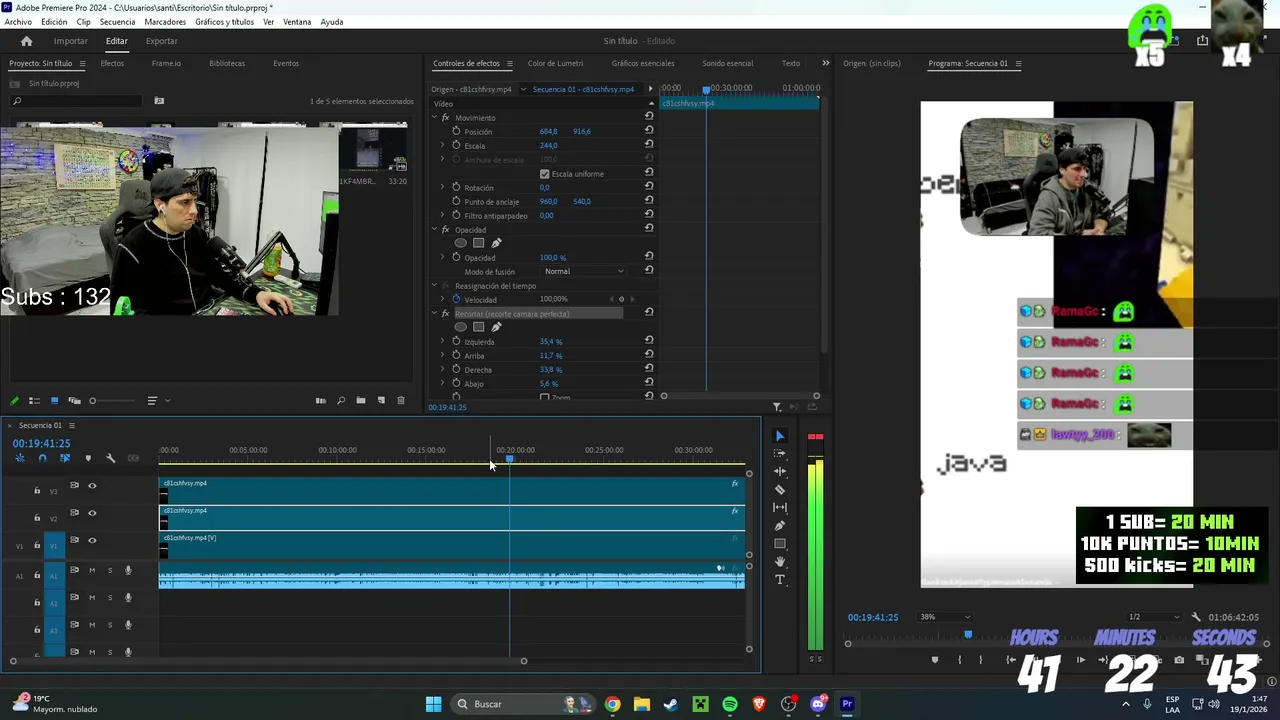Open the Modo de fusión dropdown
Image resolution: width=1280 pixels, height=720 pixels.
(584, 271)
